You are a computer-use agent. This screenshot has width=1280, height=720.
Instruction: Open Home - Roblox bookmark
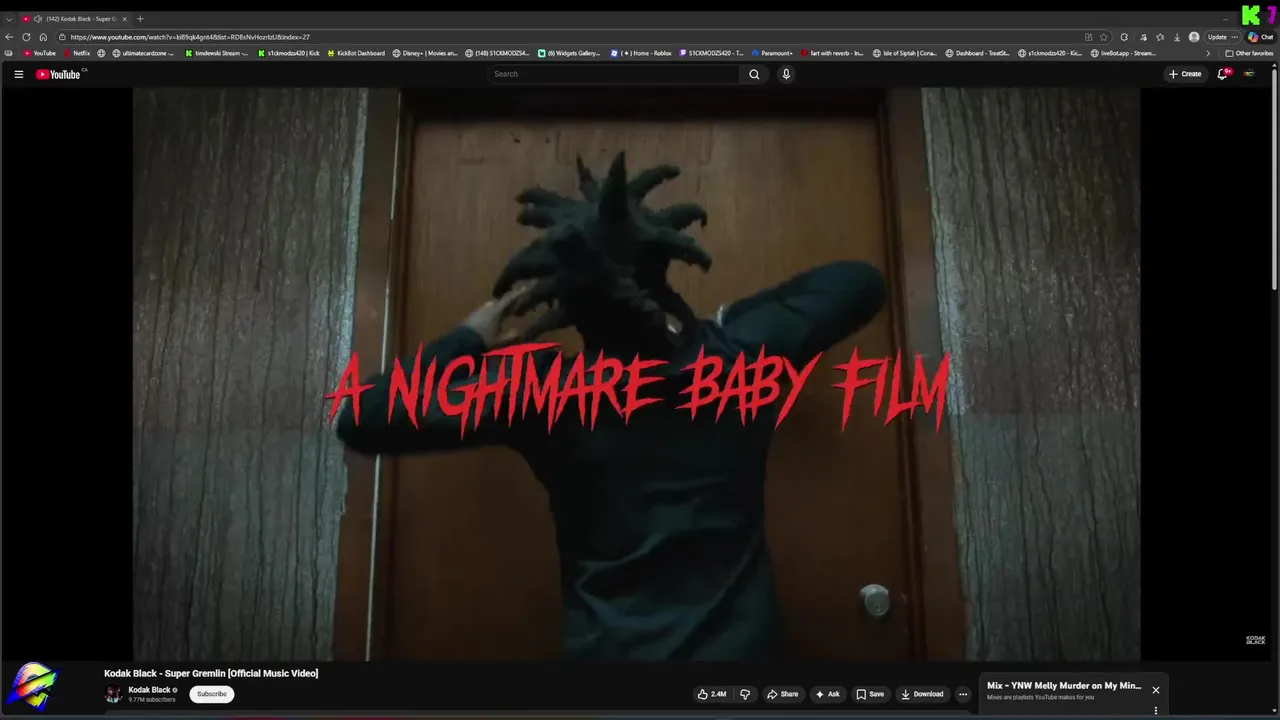click(642, 53)
